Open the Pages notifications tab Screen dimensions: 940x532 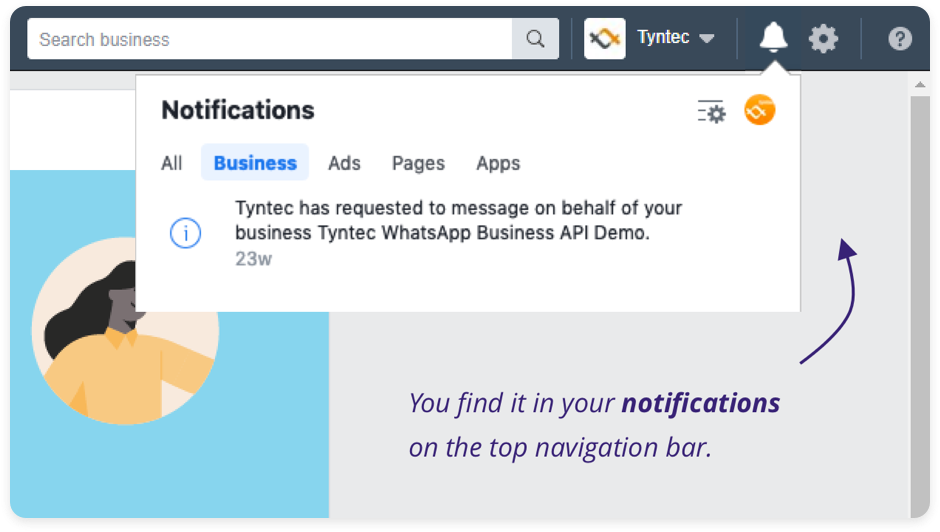click(x=418, y=163)
